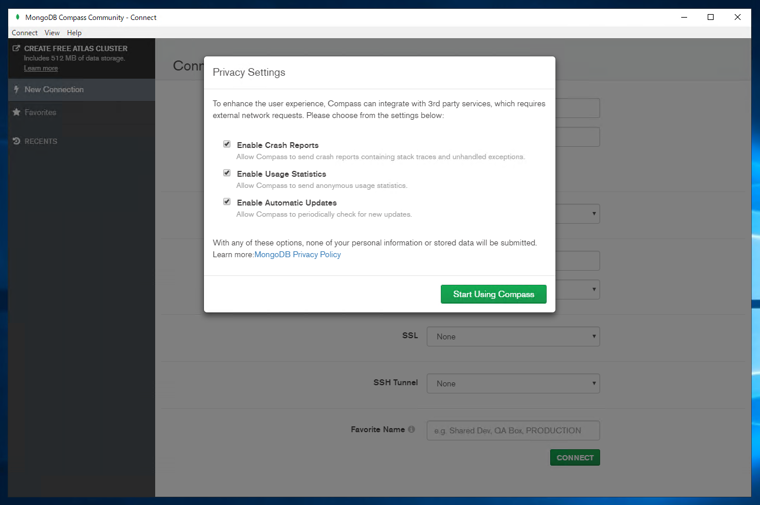Click the Favorites star icon
This screenshot has height=505, width=760.
pos(16,112)
